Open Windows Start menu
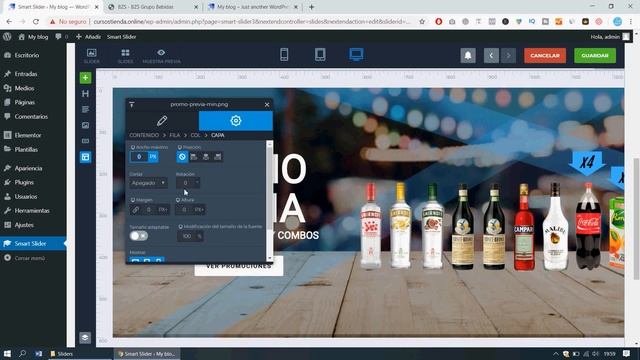The image size is (640, 360). pyautogui.click(x=7, y=353)
